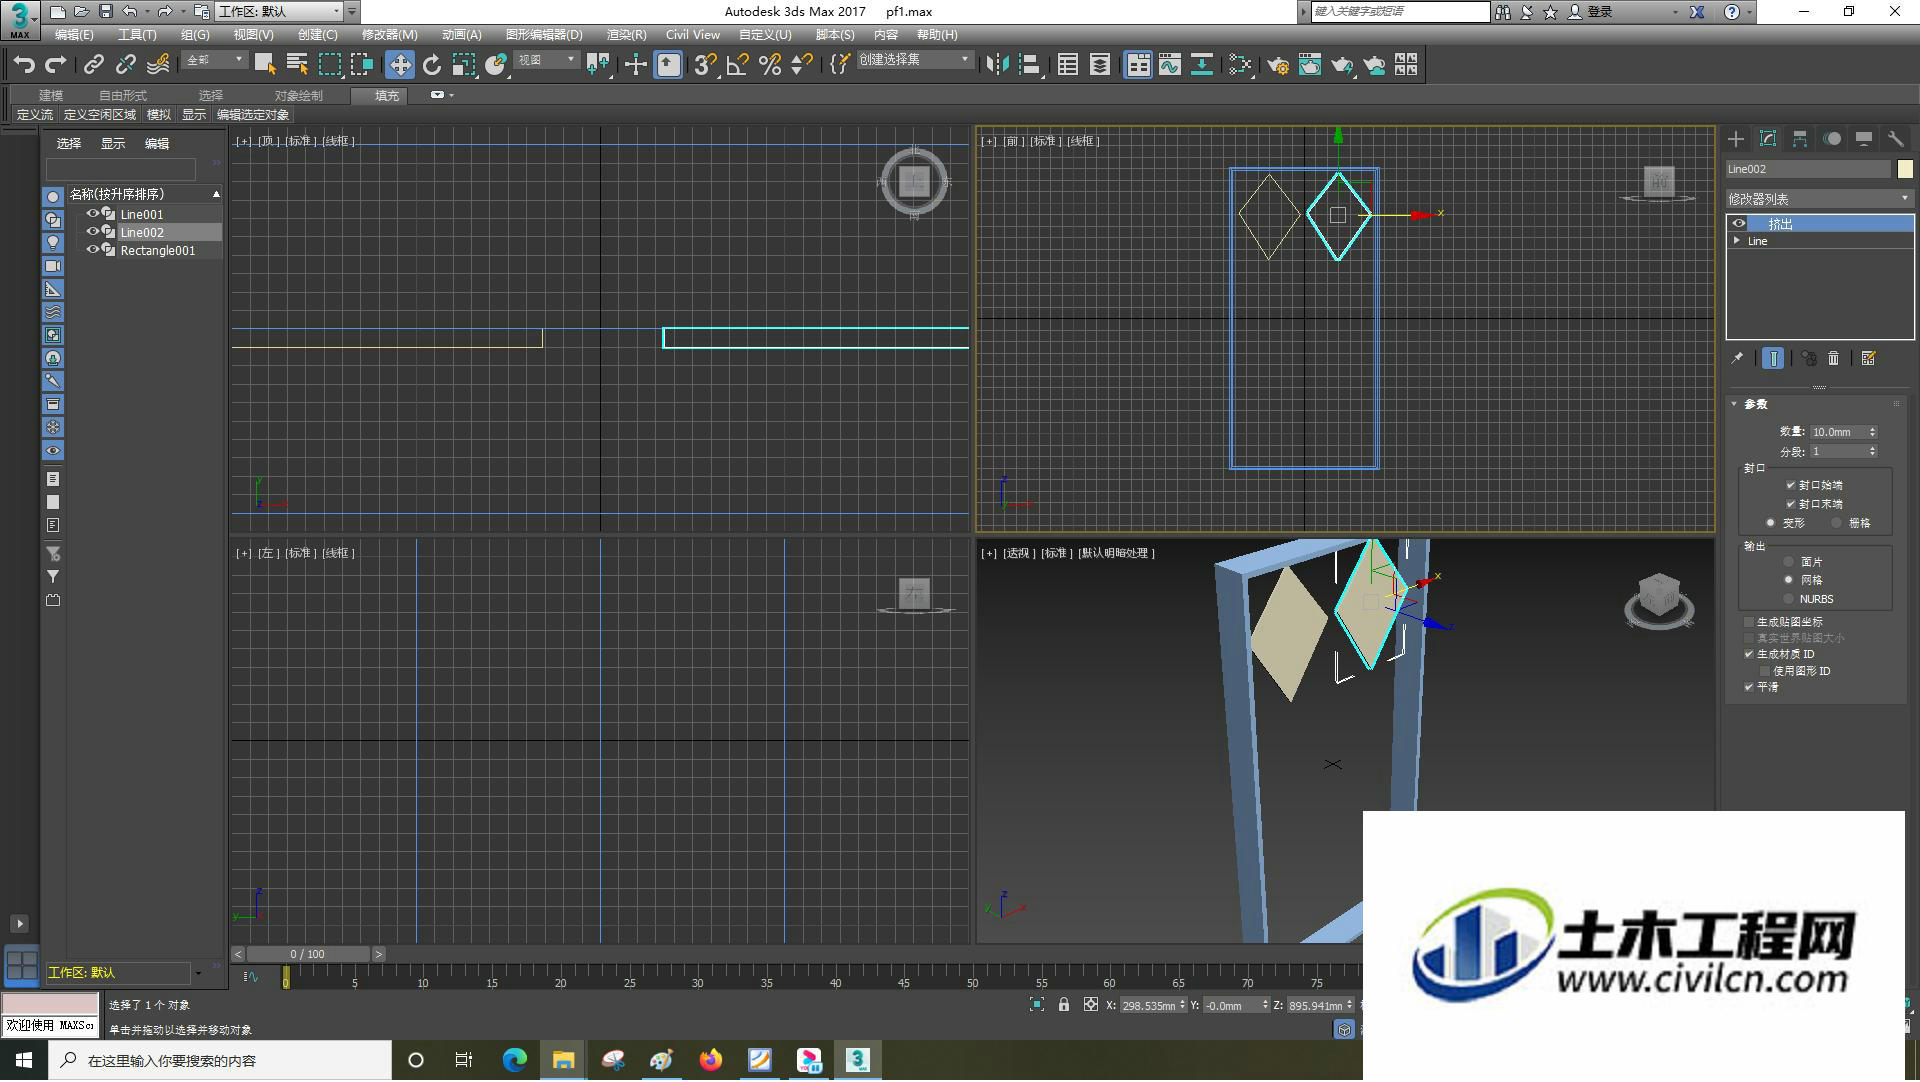The height and width of the screenshot is (1082, 1920).
Task: Open the 修改器(M) menu
Action: (x=389, y=35)
